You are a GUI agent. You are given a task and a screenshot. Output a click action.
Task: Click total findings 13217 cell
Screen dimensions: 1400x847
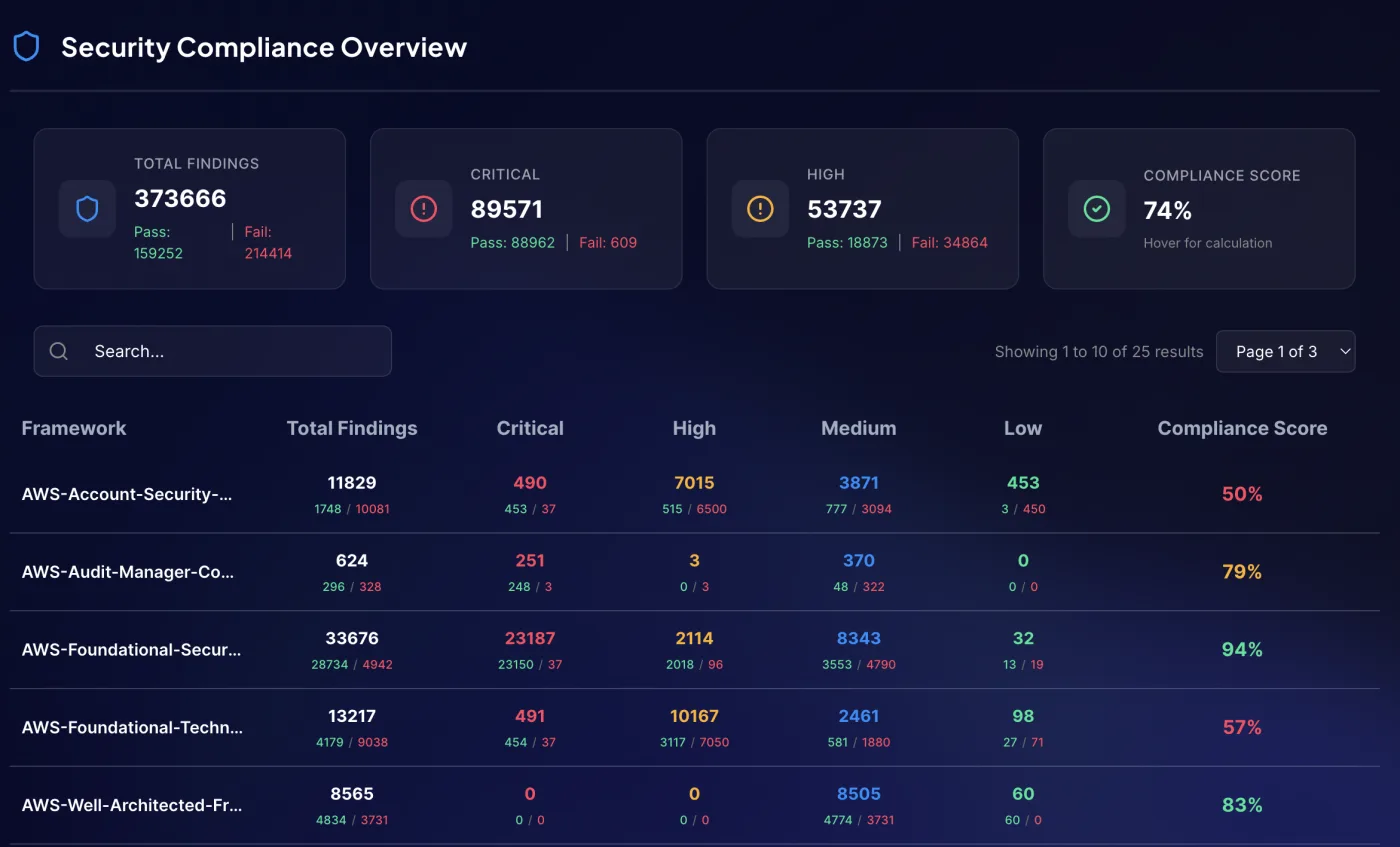pos(352,717)
